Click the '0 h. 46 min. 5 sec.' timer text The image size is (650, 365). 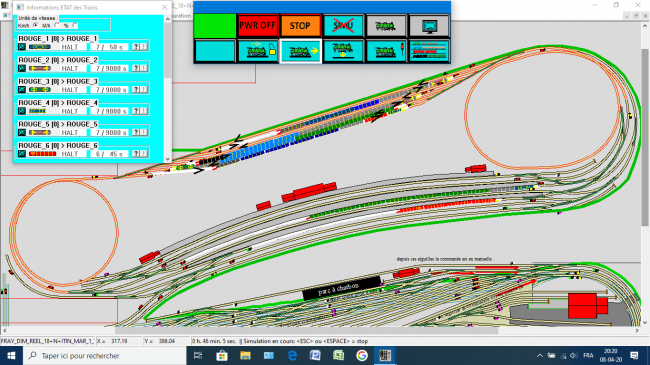(x=213, y=341)
